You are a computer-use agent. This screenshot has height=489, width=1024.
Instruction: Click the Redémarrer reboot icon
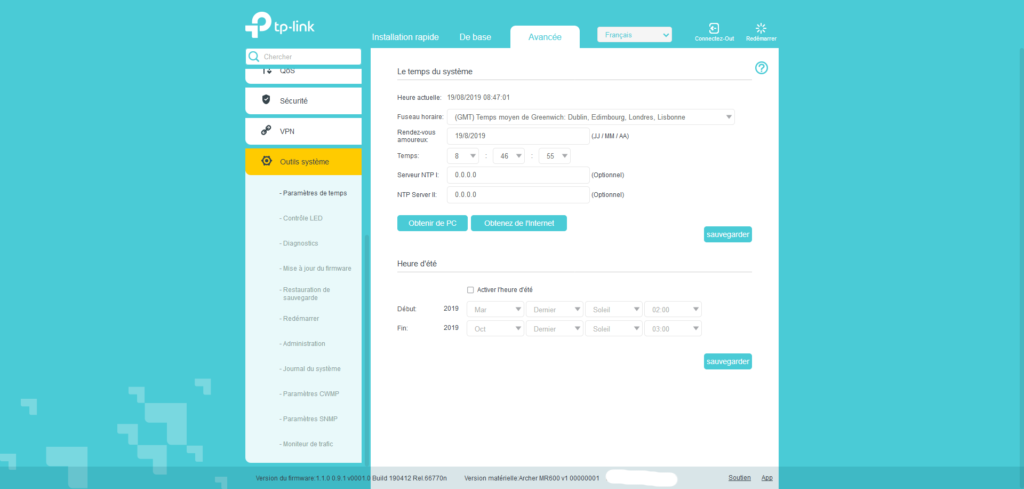point(761,28)
